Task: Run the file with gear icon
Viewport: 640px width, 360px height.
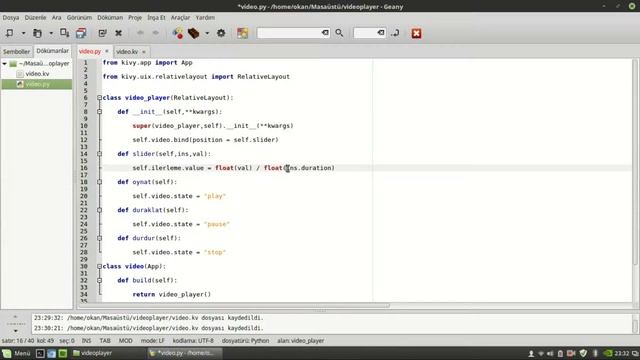Action: pos(221,33)
